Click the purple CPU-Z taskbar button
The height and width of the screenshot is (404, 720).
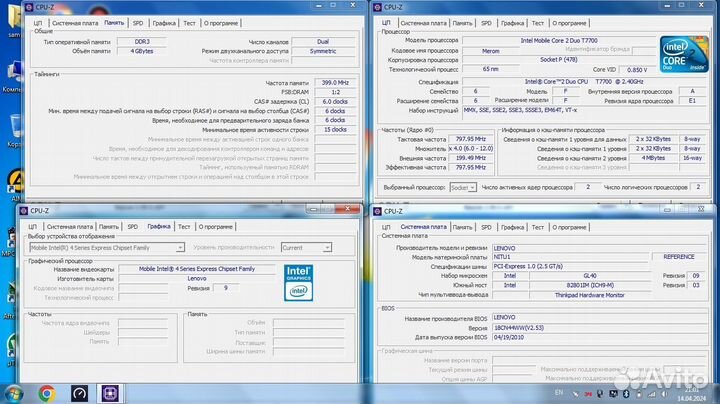[x=110, y=393]
